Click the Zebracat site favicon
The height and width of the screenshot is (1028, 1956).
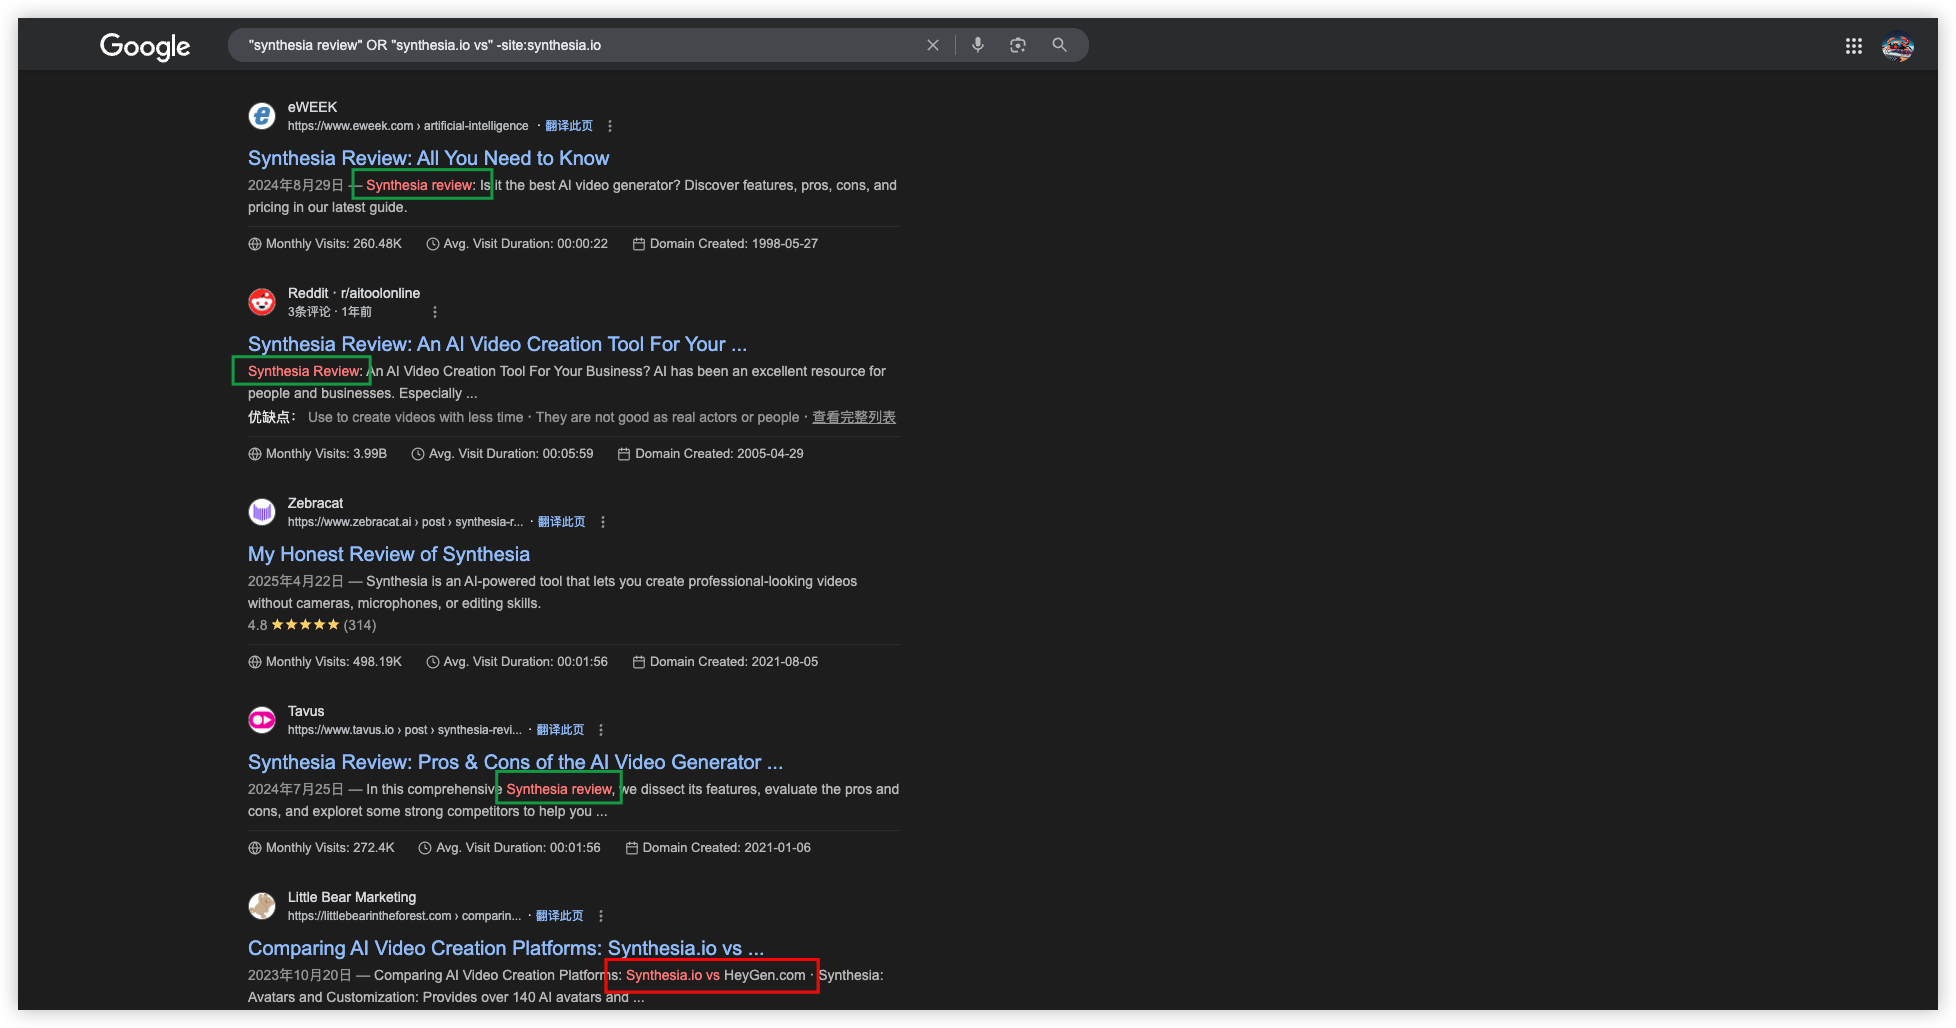pos(262,512)
